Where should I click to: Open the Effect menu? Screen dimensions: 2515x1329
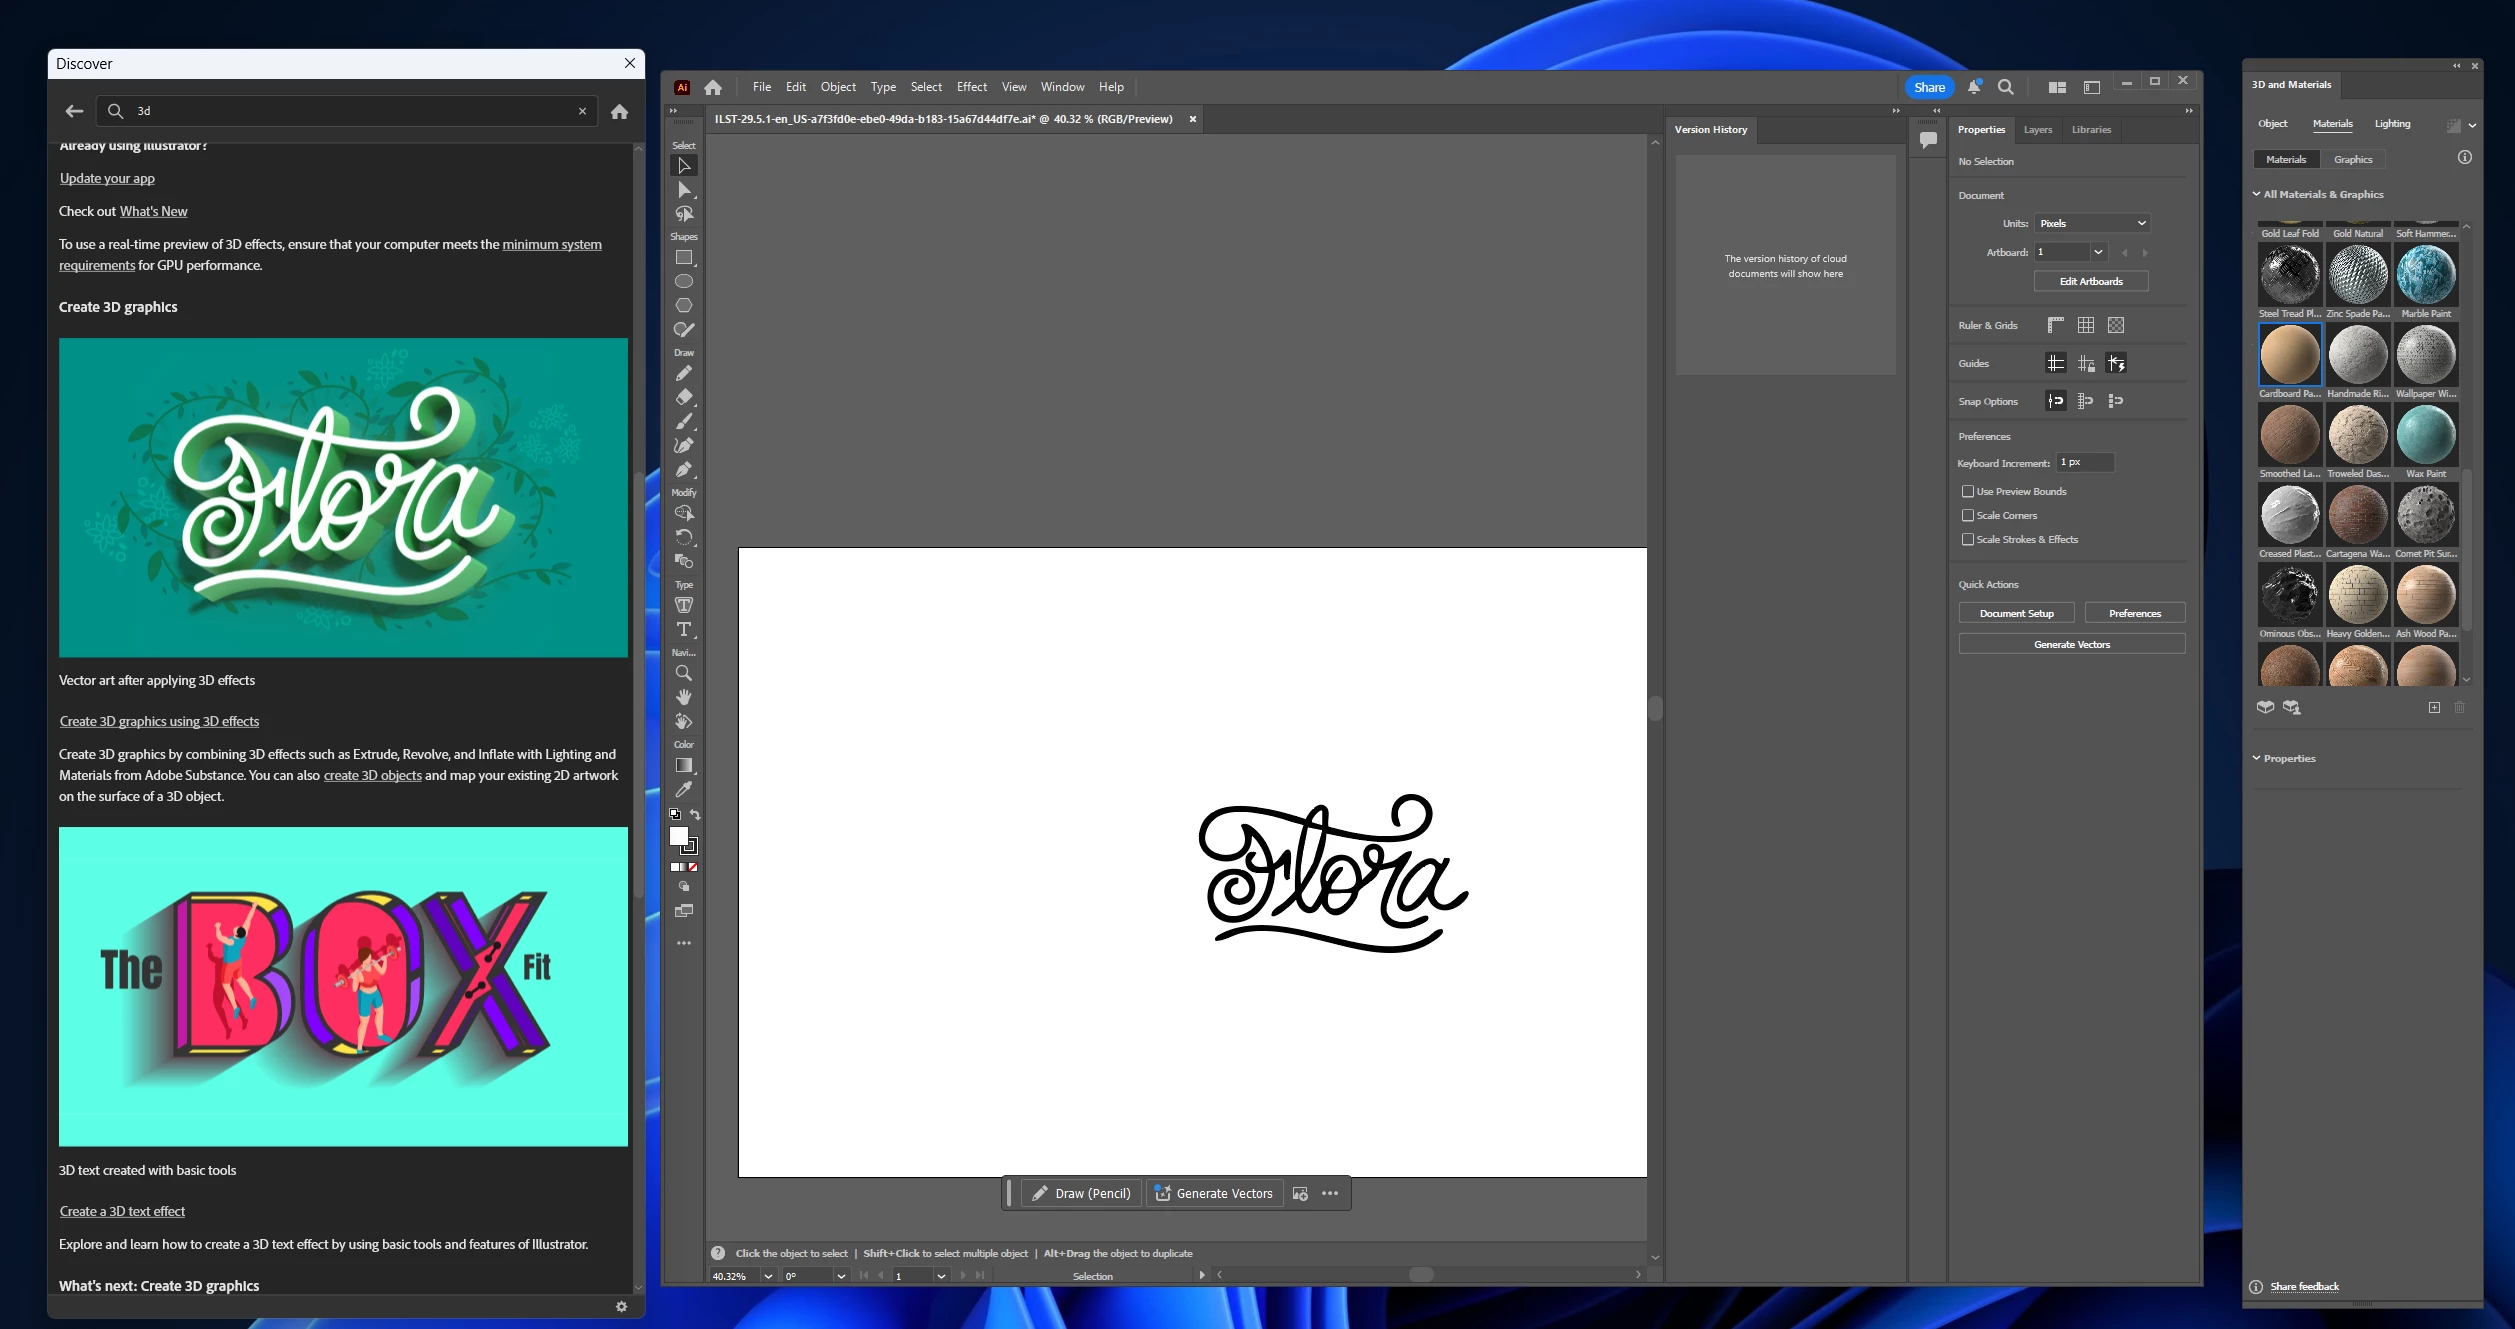971,87
